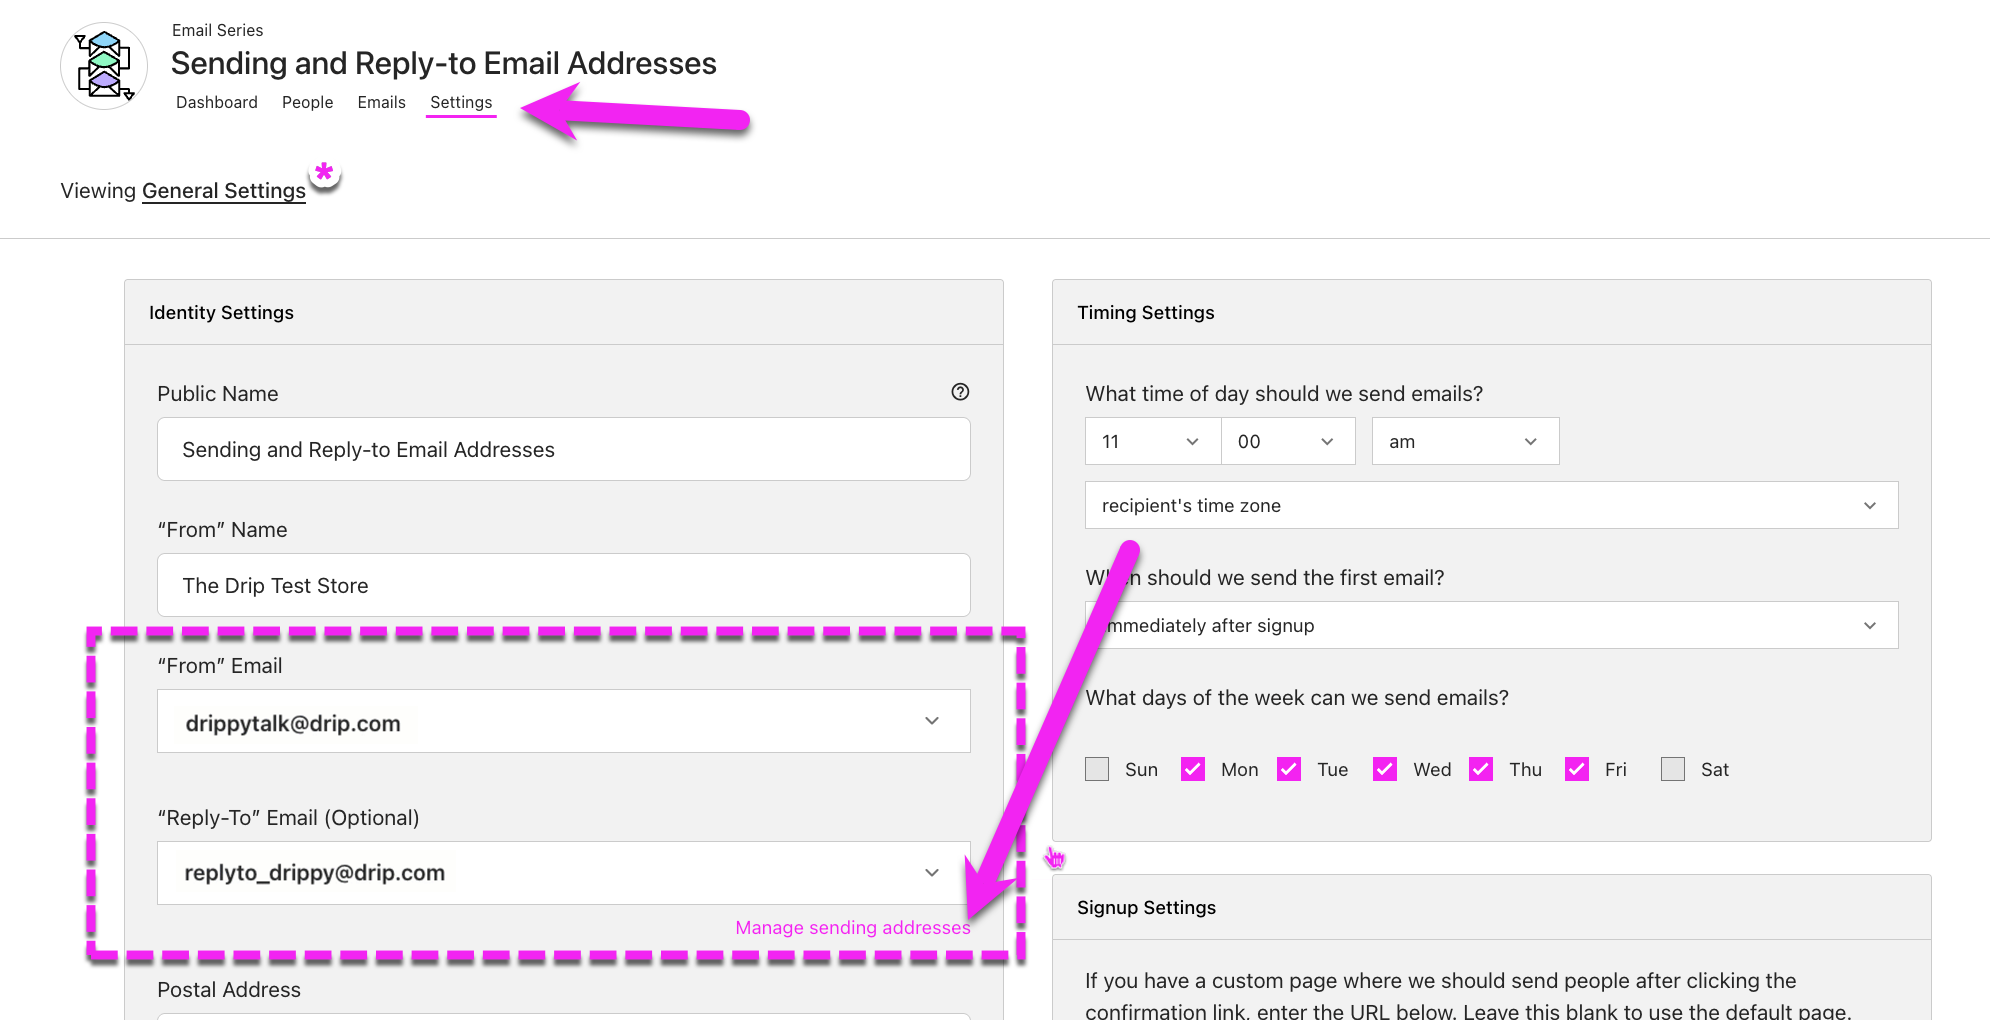Open the Immediately after signup dropdown
Screen dimensions: 1990x1020
[x=1491, y=625]
